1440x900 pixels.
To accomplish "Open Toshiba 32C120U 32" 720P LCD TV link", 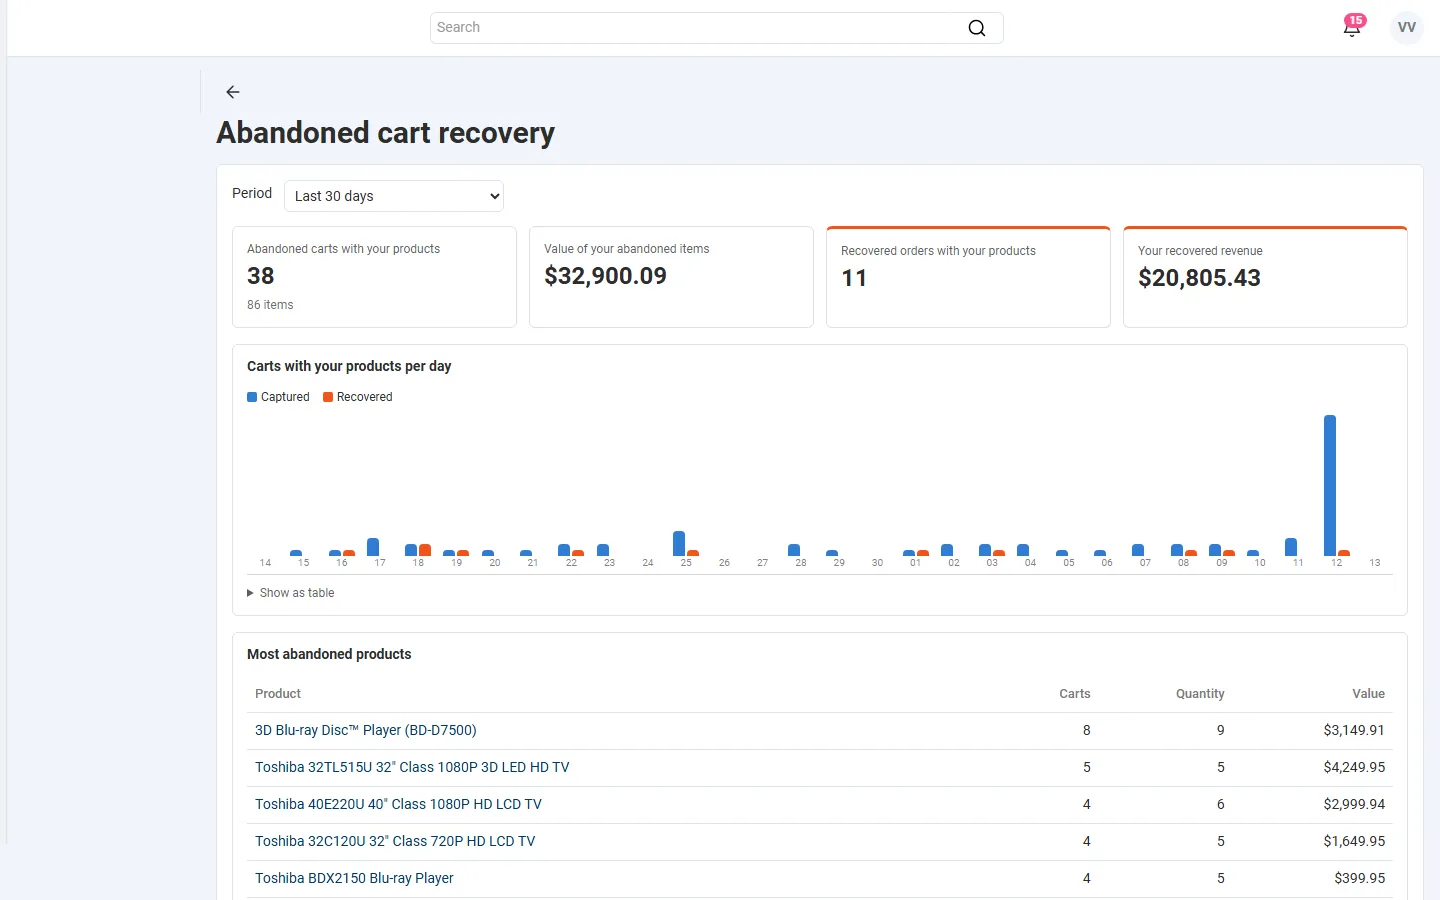I will coord(395,841).
